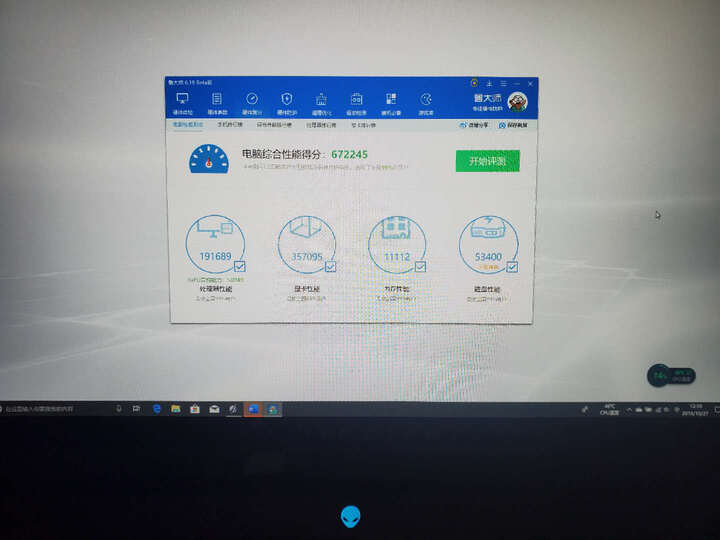This screenshot has height=540, width=720.
Task: Click the overall score 672245
Action: pos(349,154)
